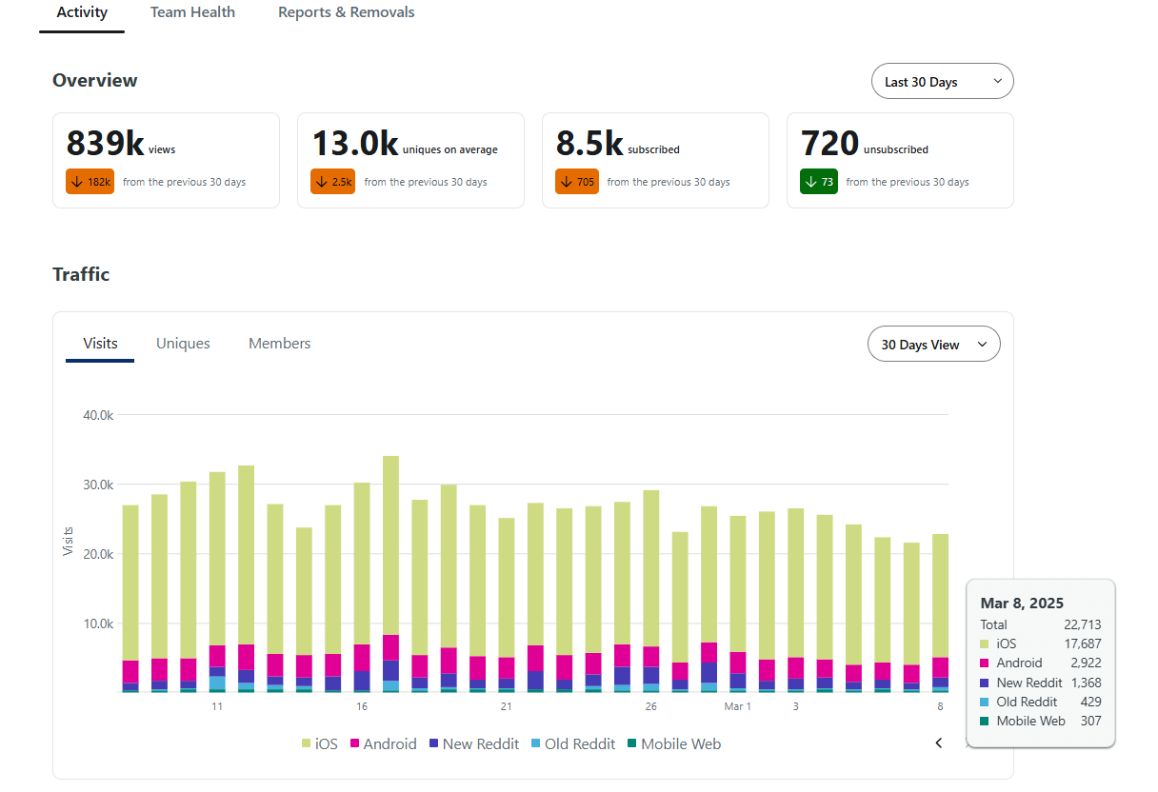Click the 10.0k y-axis label

(98, 624)
